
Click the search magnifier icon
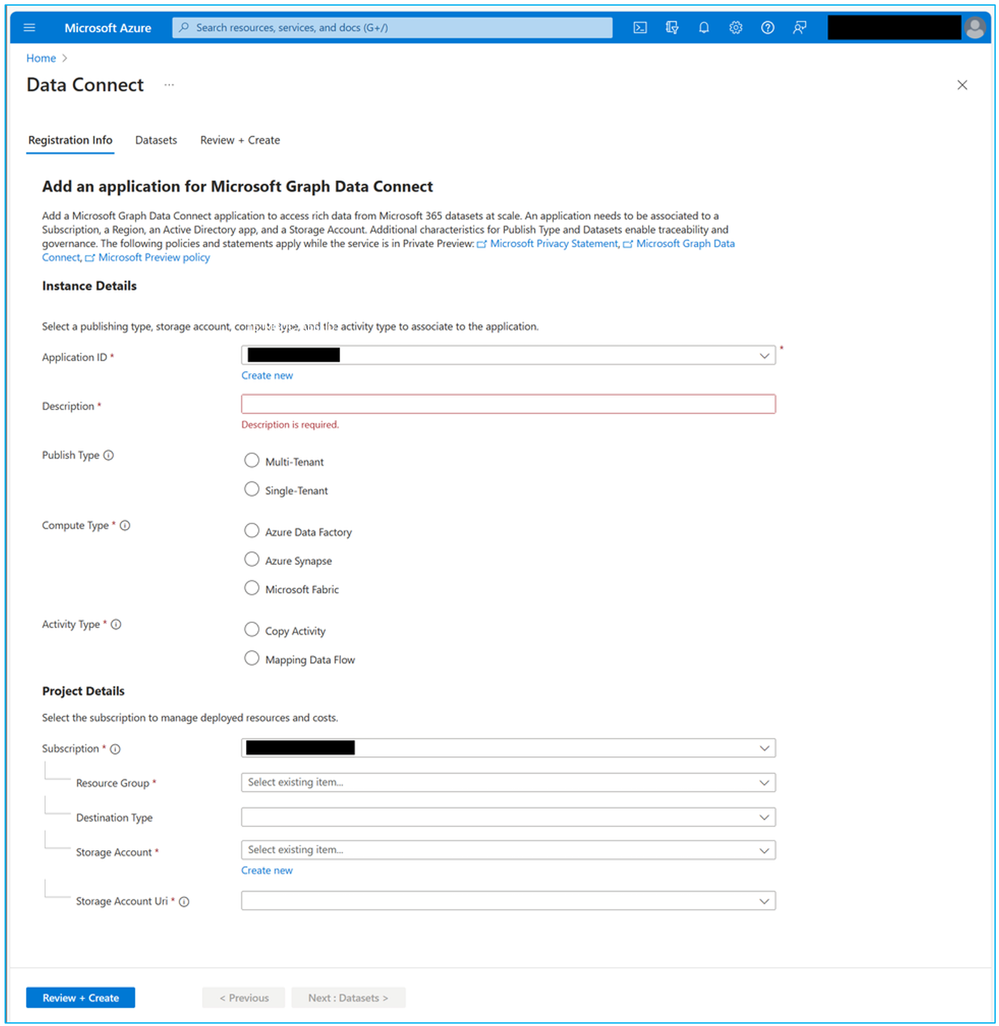coord(184,27)
